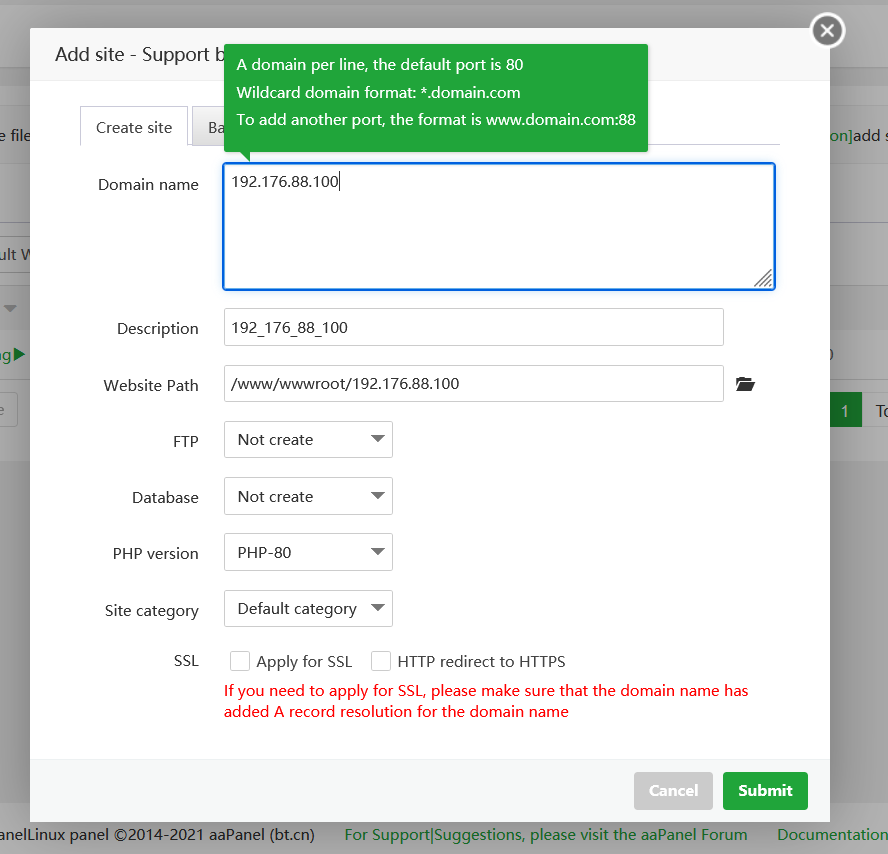Image resolution: width=888 pixels, height=854 pixels.
Task: Open the Site category dropdown
Action: point(308,609)
